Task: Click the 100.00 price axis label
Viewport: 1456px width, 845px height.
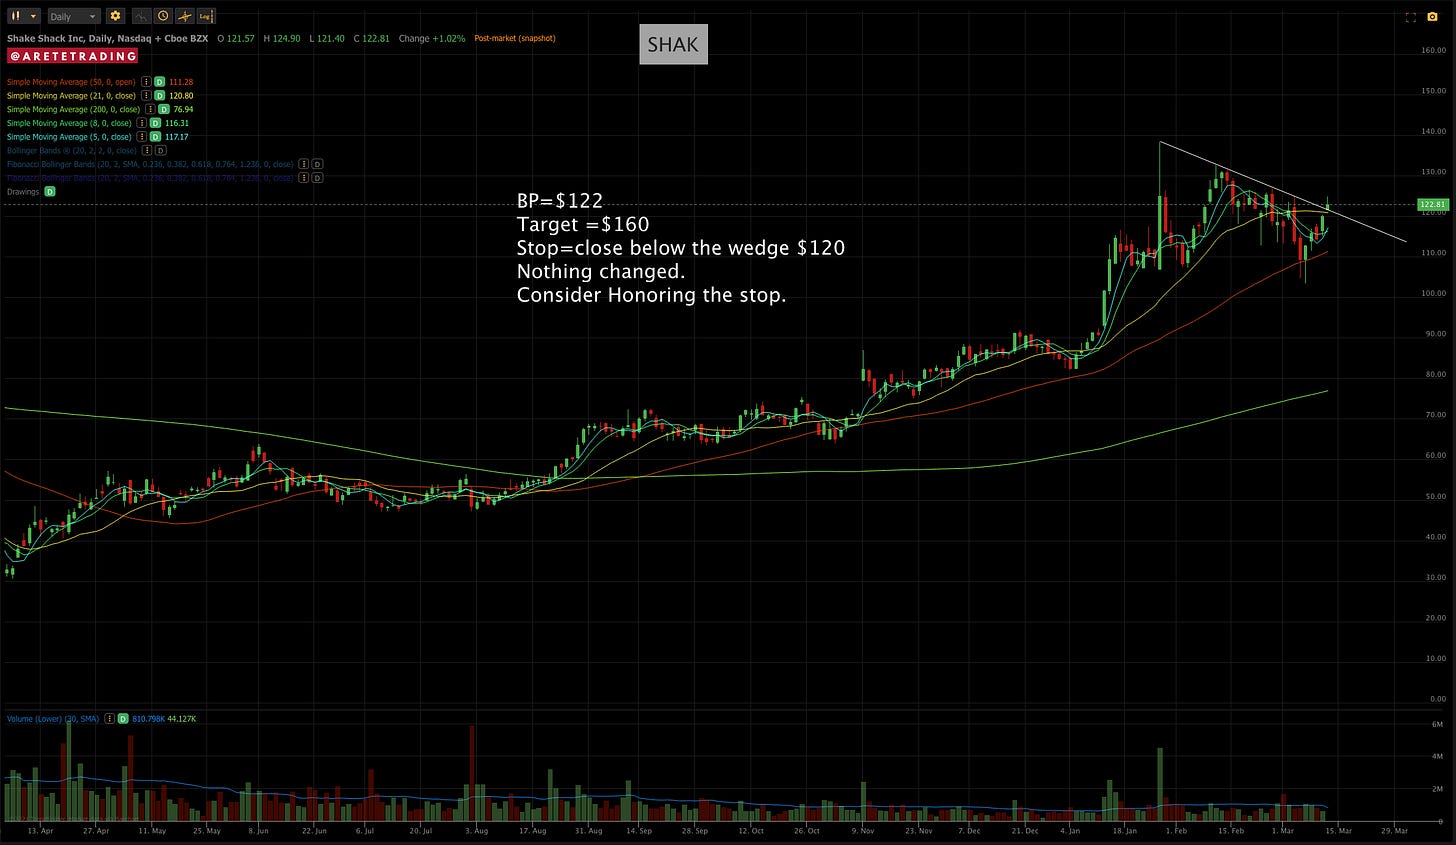Action: coord(1433,293)
